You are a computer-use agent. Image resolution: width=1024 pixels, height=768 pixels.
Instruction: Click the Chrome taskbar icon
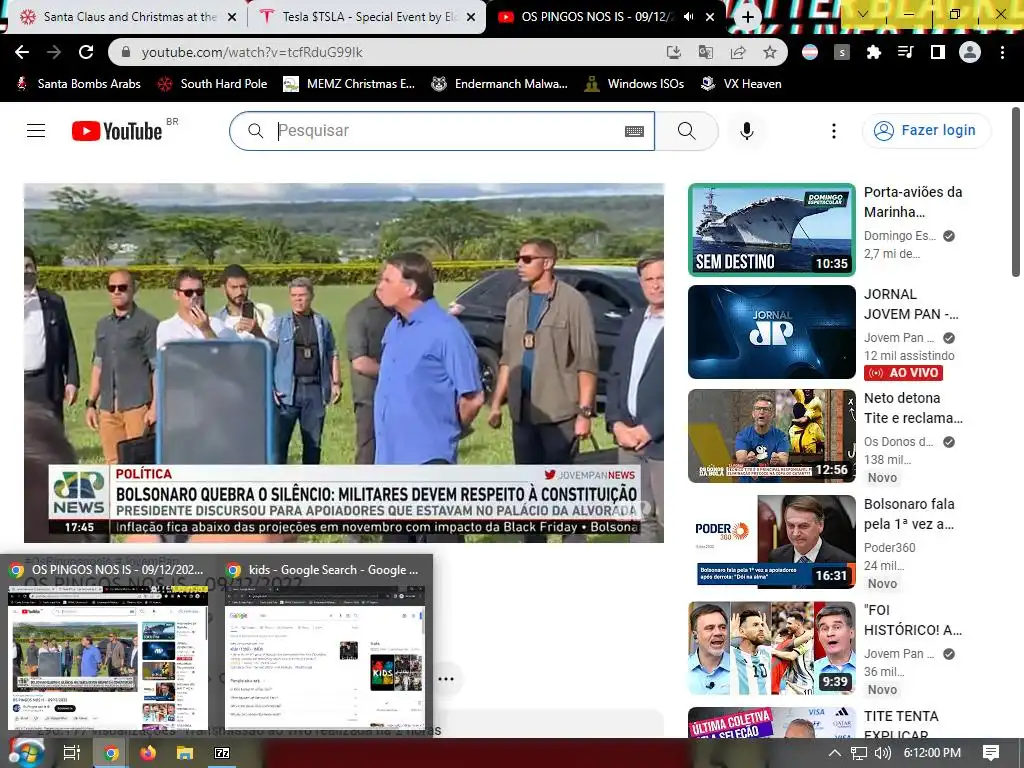pos(111,753)
